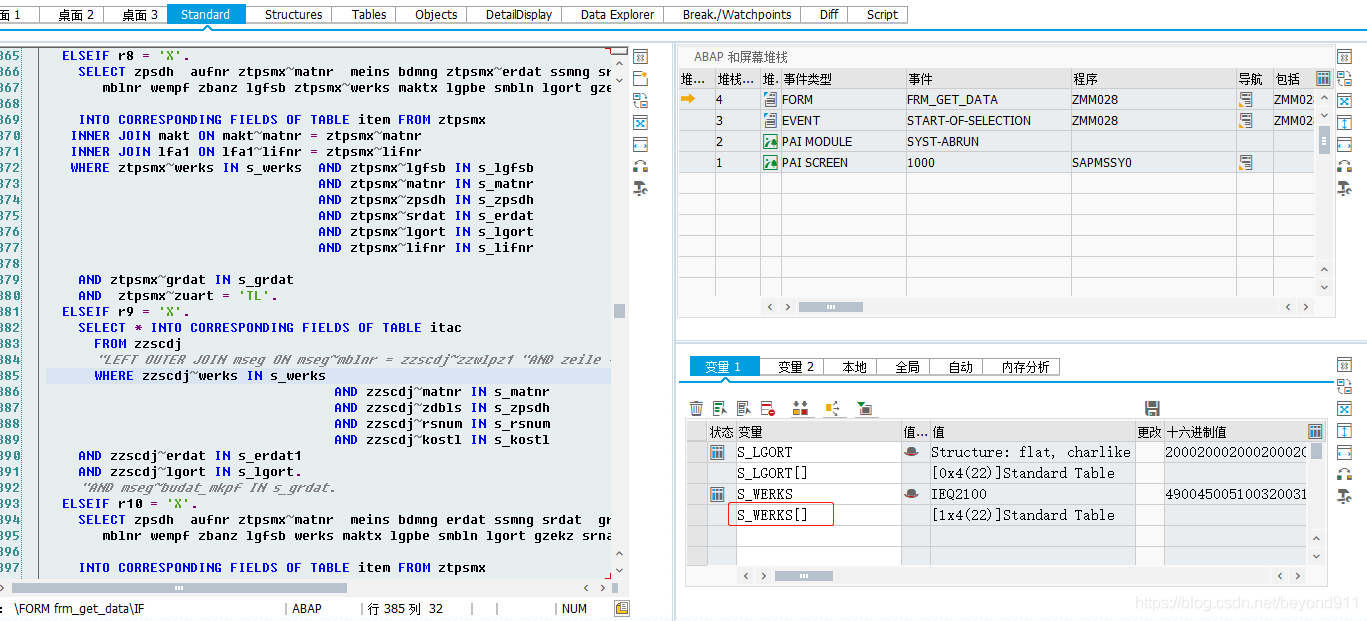Close the source code tool panel
Screen dimensions: 1367x621
coord(641,56)
